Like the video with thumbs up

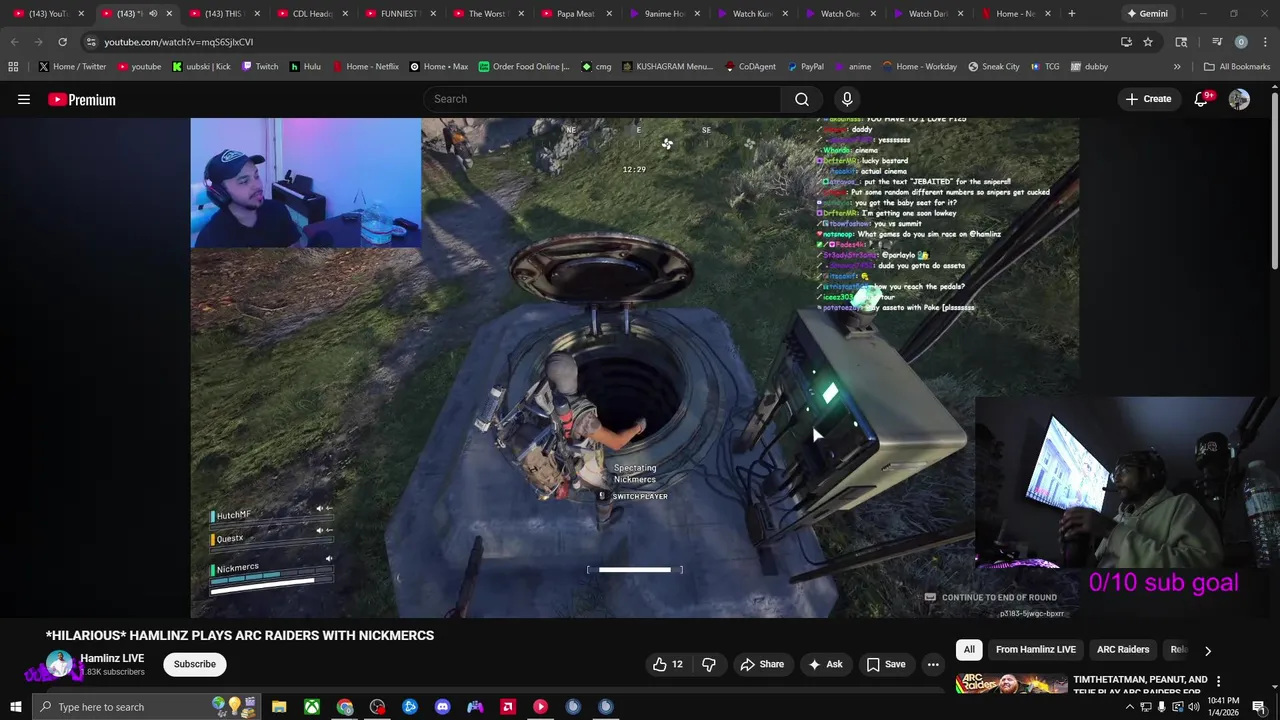pyautogui.click(x=667, y=664)
